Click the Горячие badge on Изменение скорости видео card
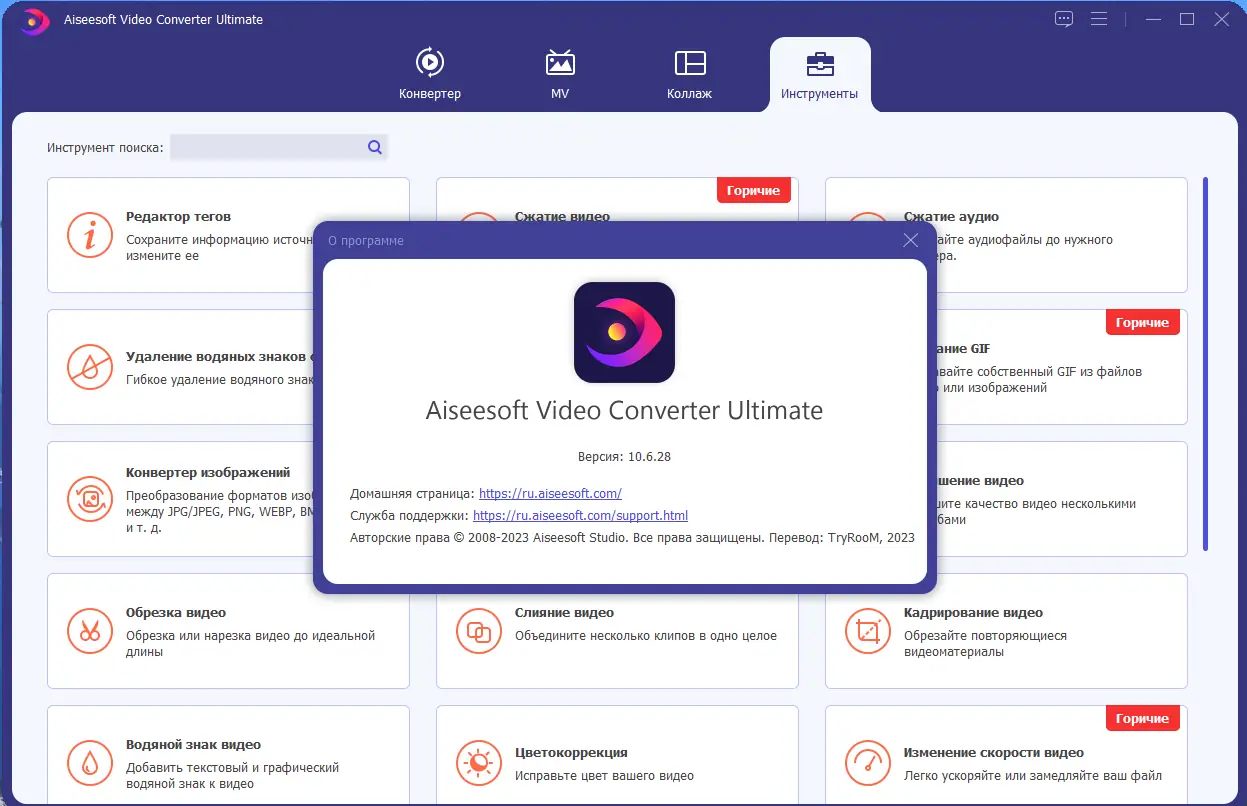The image size is (1247, 806). click(1143, 718)
